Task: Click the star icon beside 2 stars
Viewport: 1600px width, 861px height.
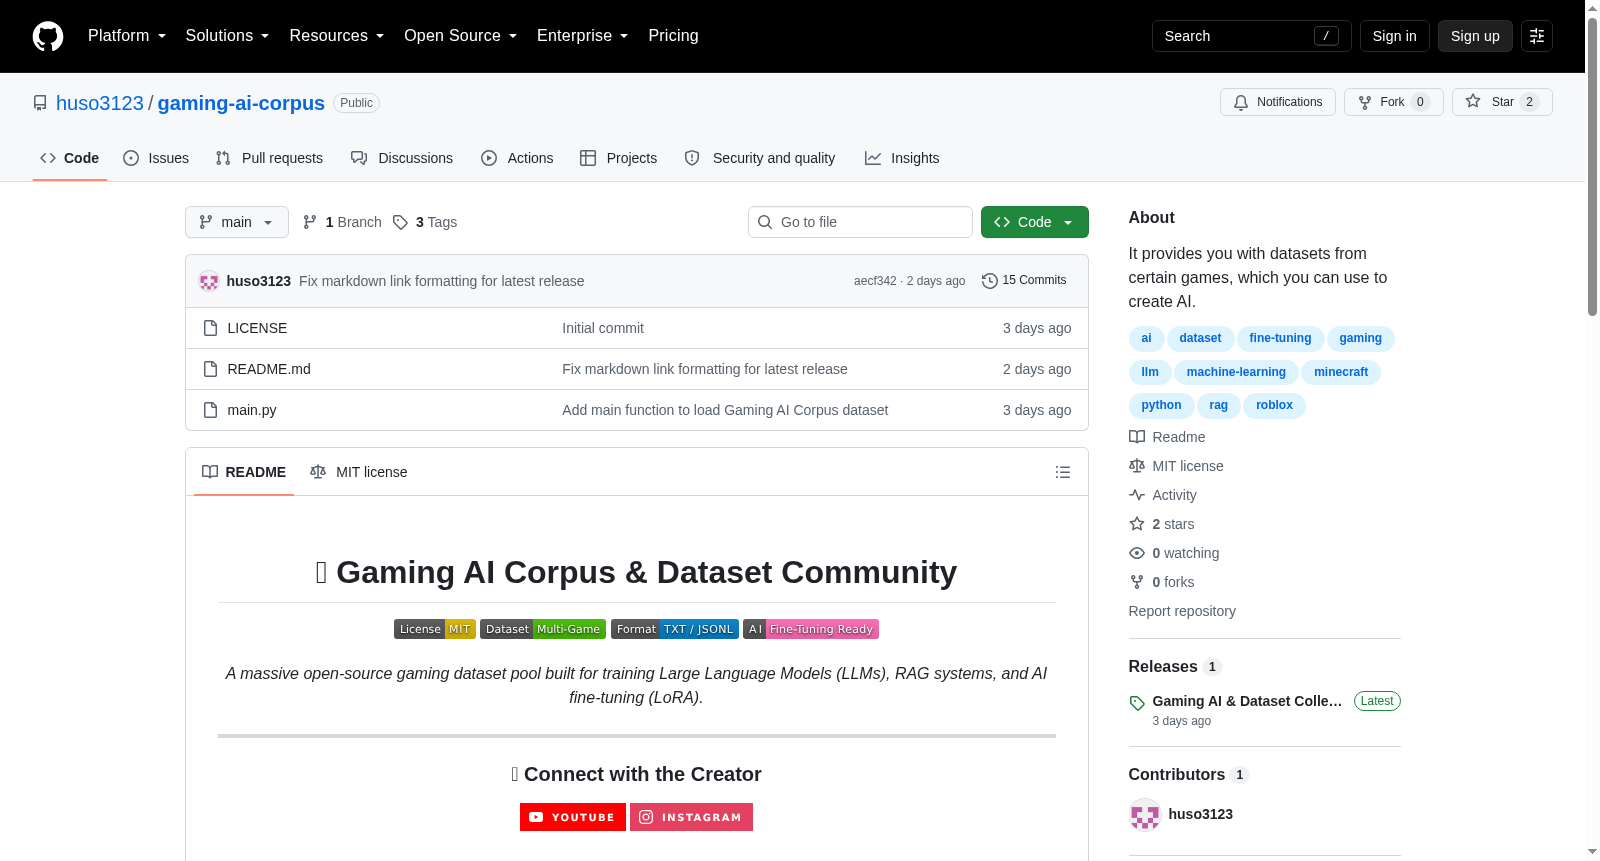Action: 1137,524
